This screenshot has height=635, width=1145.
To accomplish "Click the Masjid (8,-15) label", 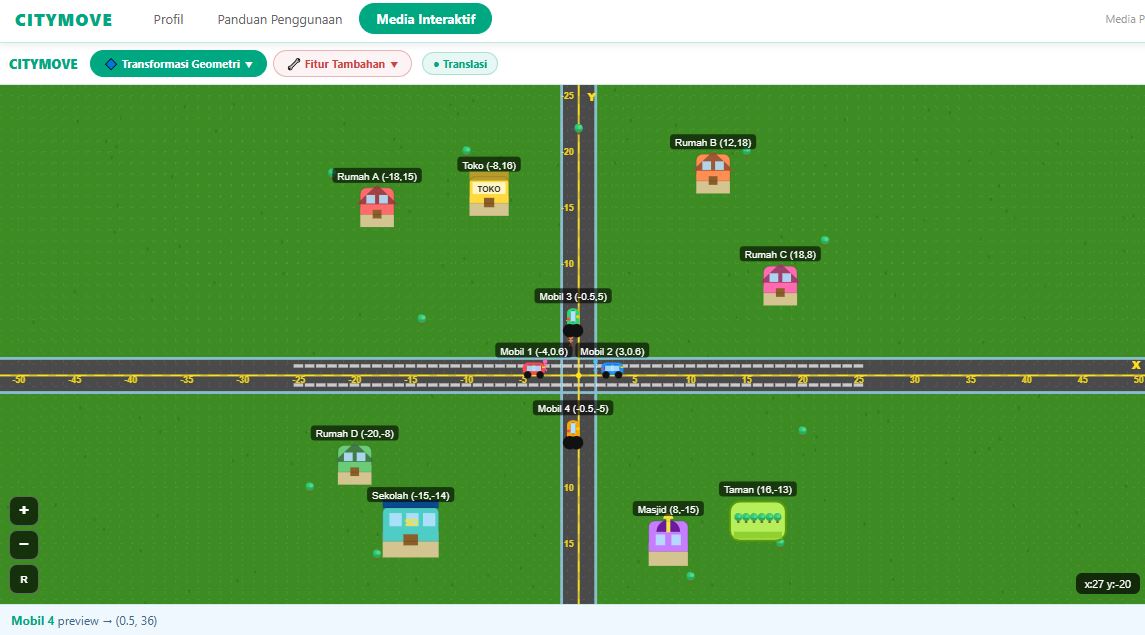I will (668, 509).
